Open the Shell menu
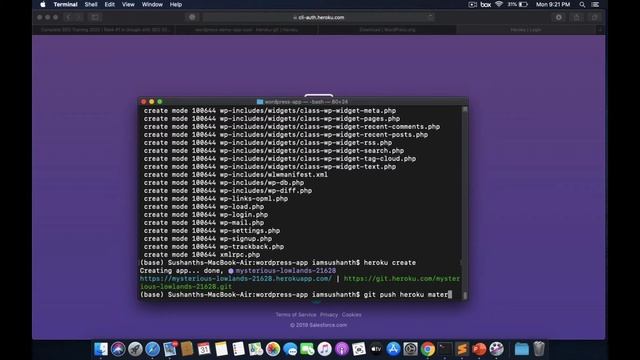Image resolution: width=640 pixels, height=360 pixels. [91, 4]
